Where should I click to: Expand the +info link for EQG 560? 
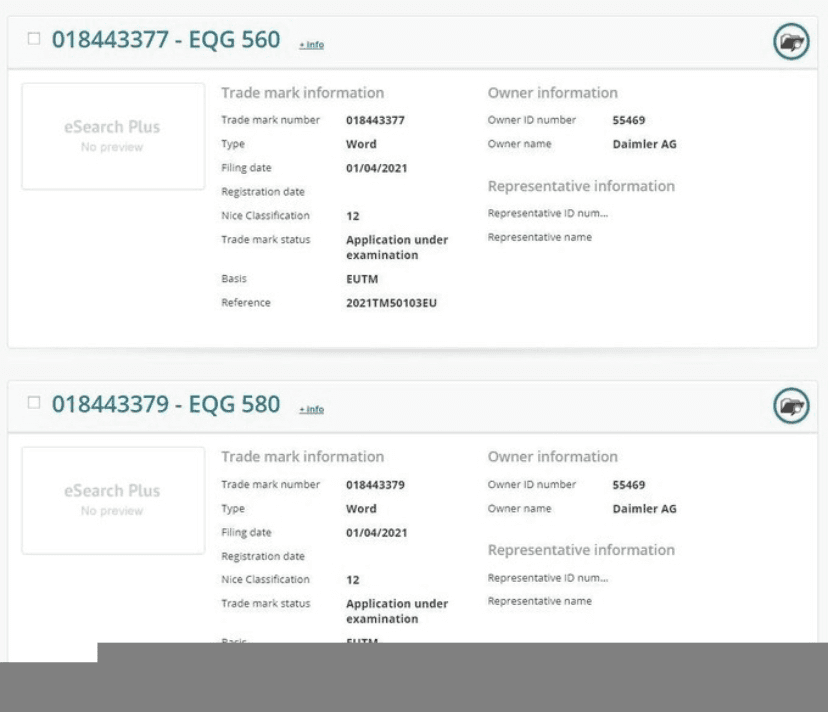tap(311, 45)
